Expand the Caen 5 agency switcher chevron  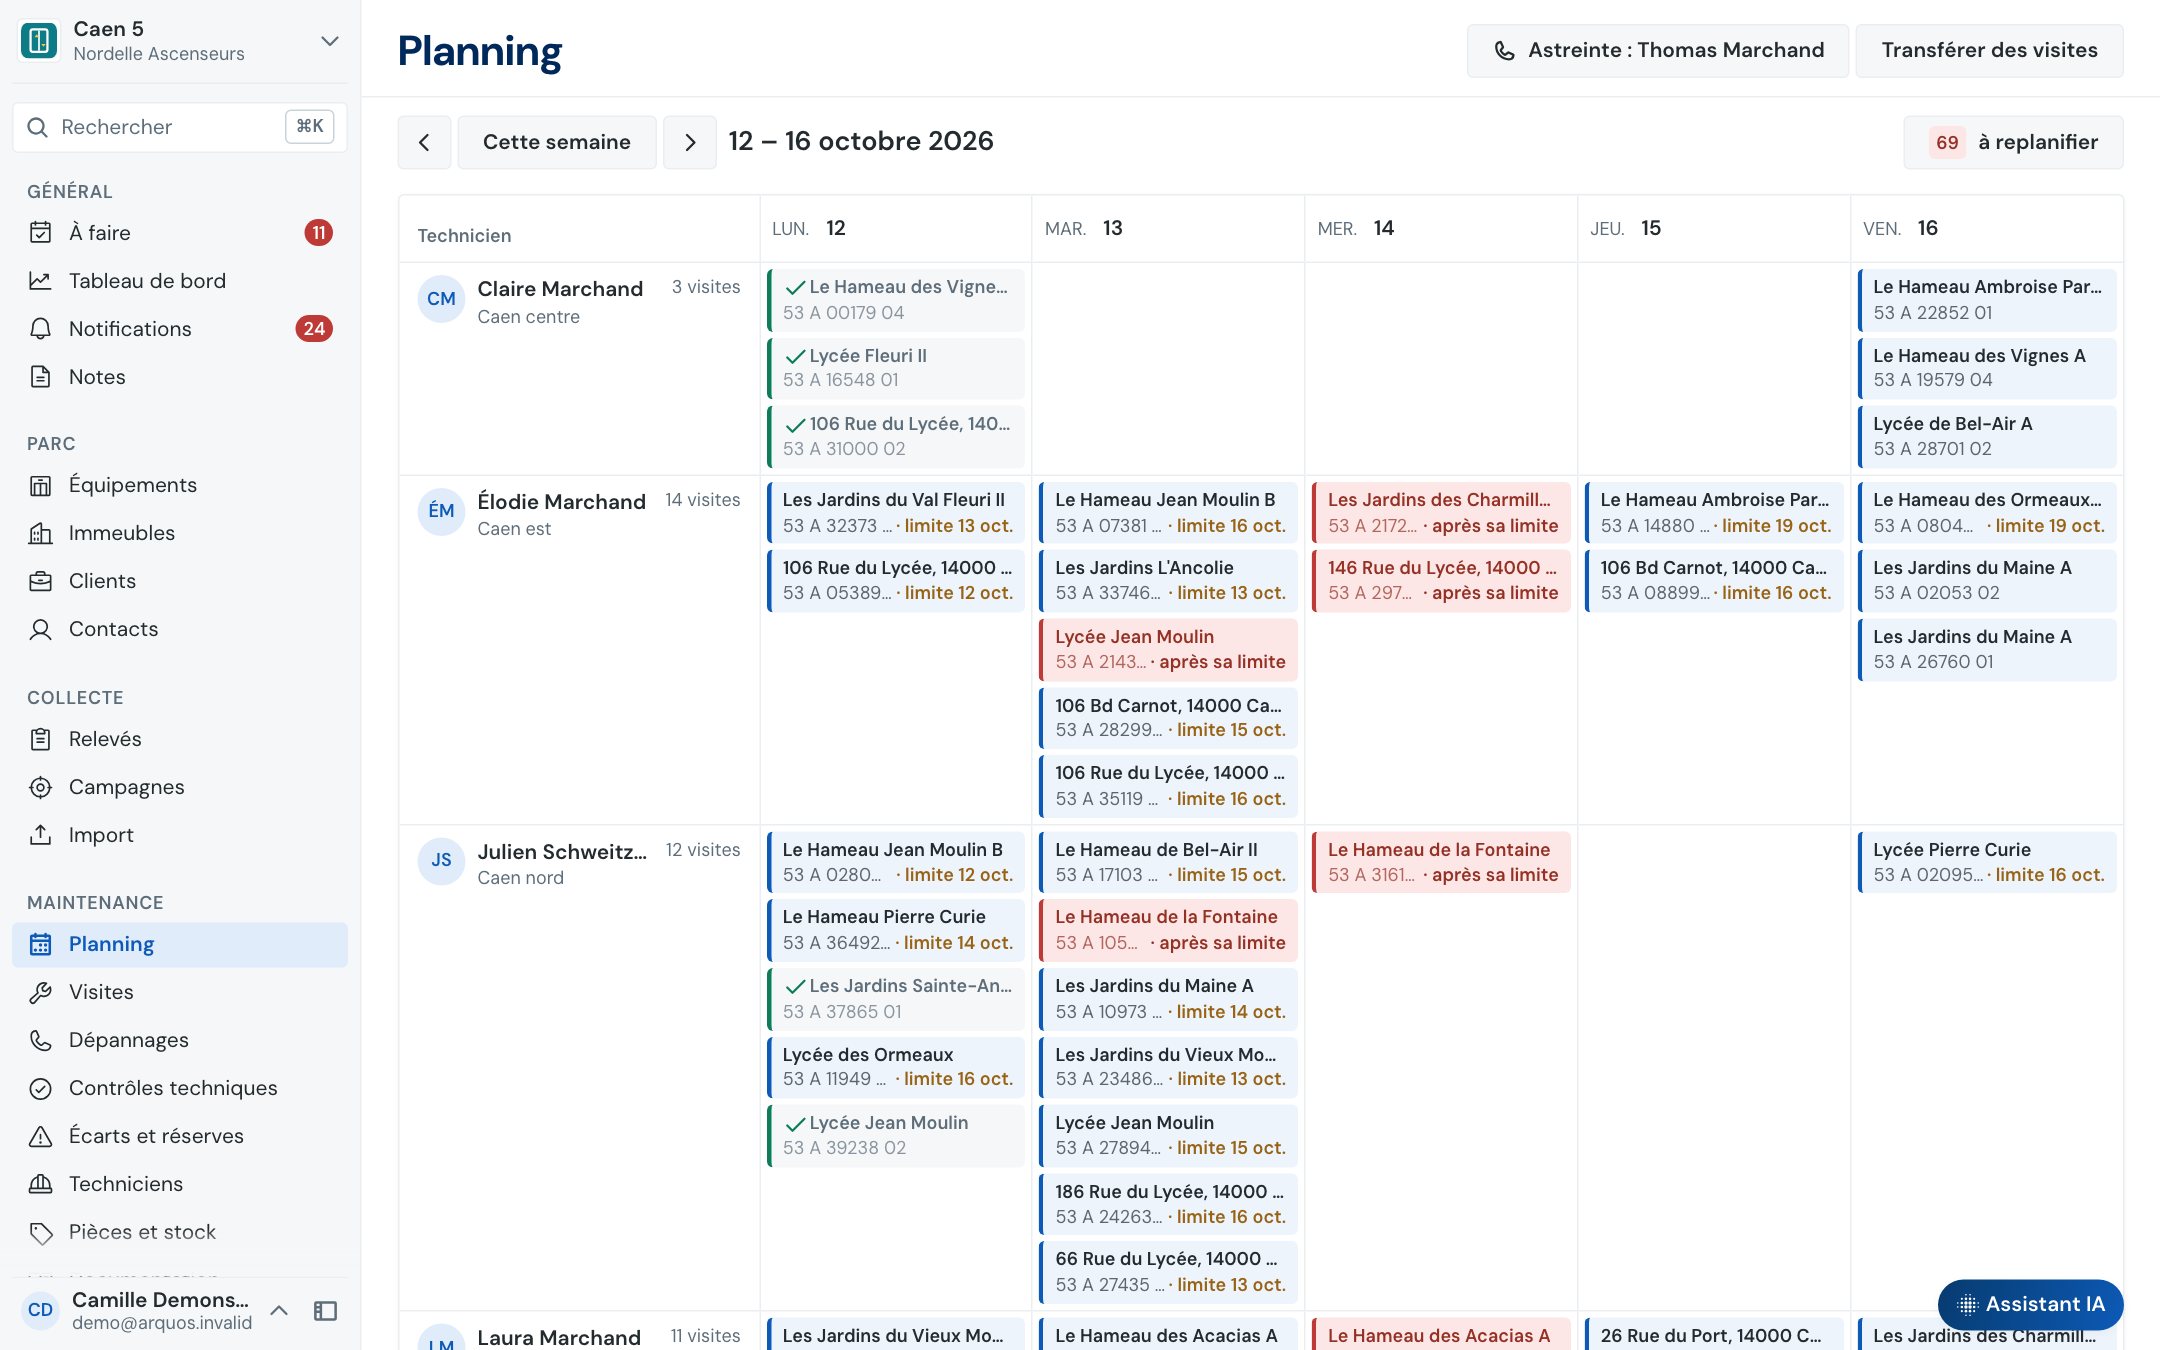coord(329,41)
